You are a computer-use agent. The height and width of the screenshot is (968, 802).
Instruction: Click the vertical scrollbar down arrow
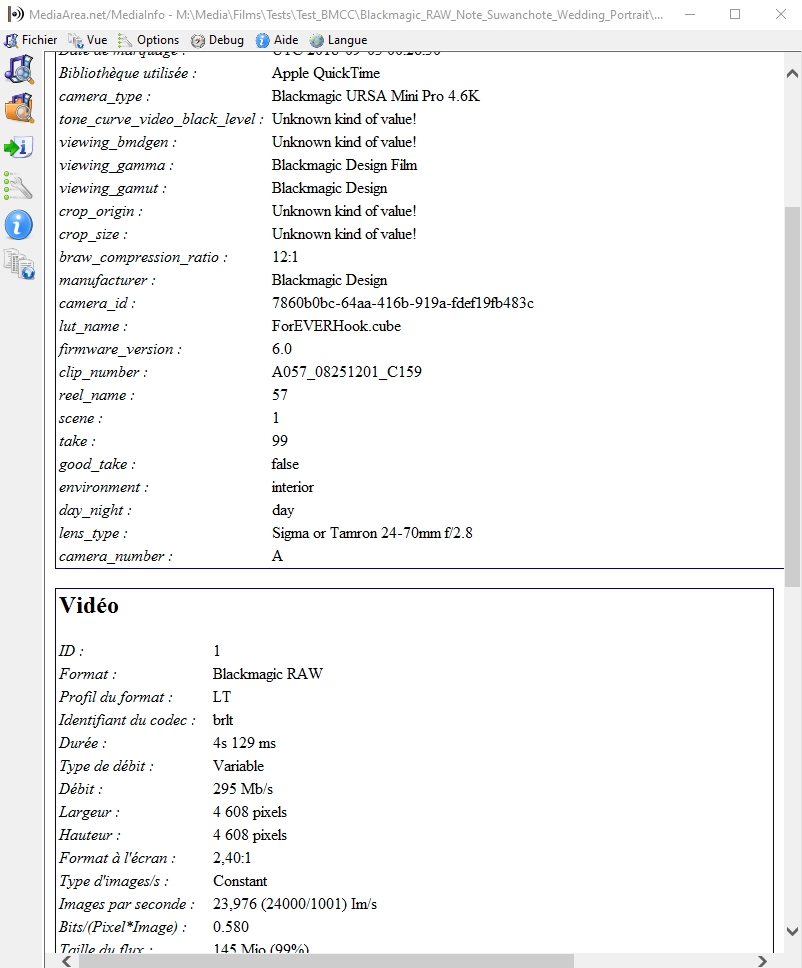793,932
